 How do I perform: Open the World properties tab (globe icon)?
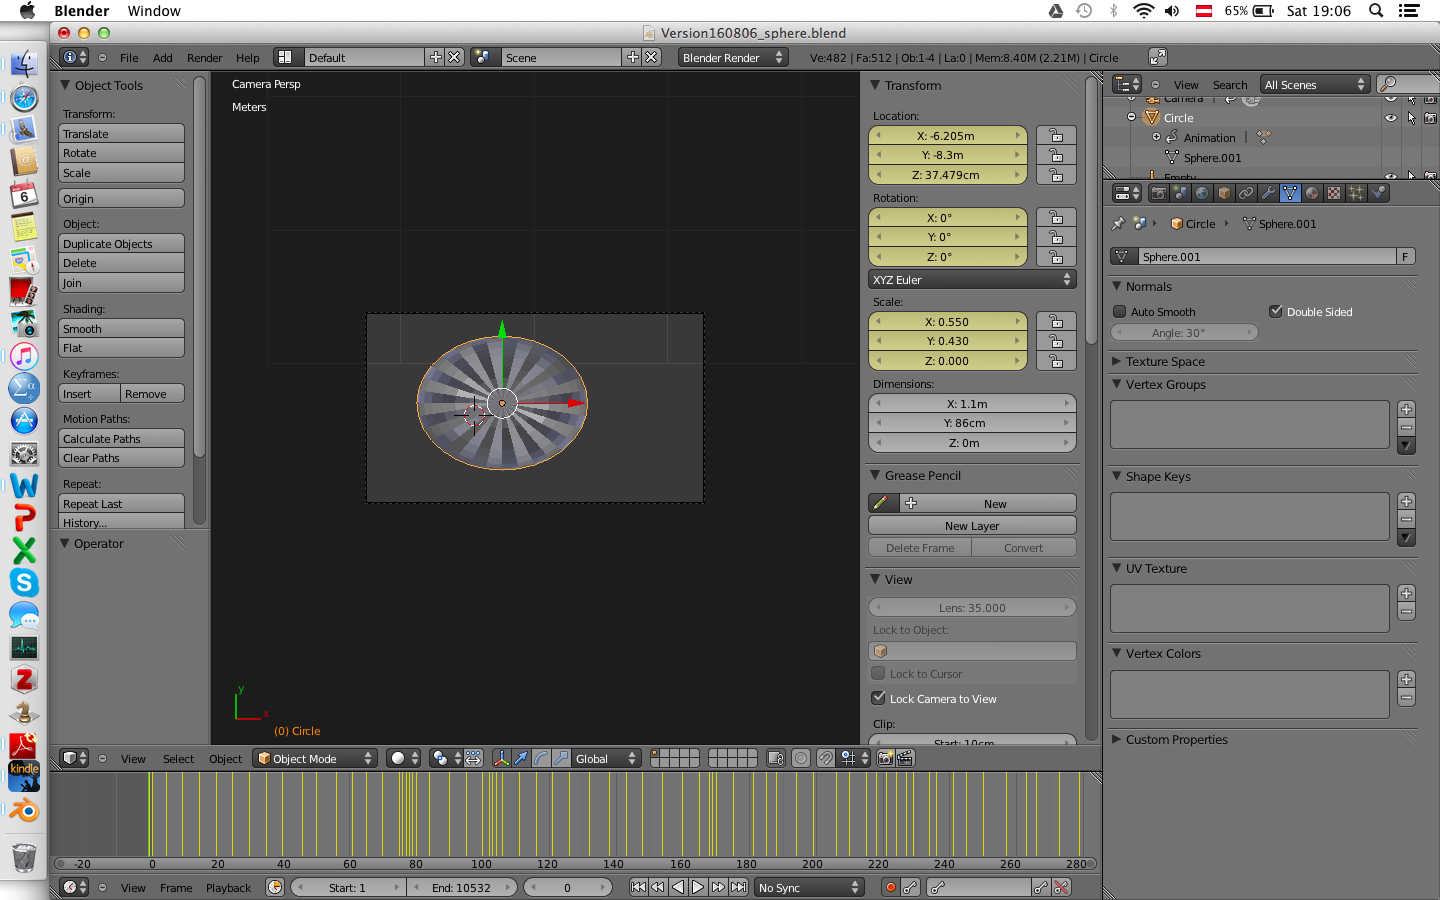tap(1202, 193)
